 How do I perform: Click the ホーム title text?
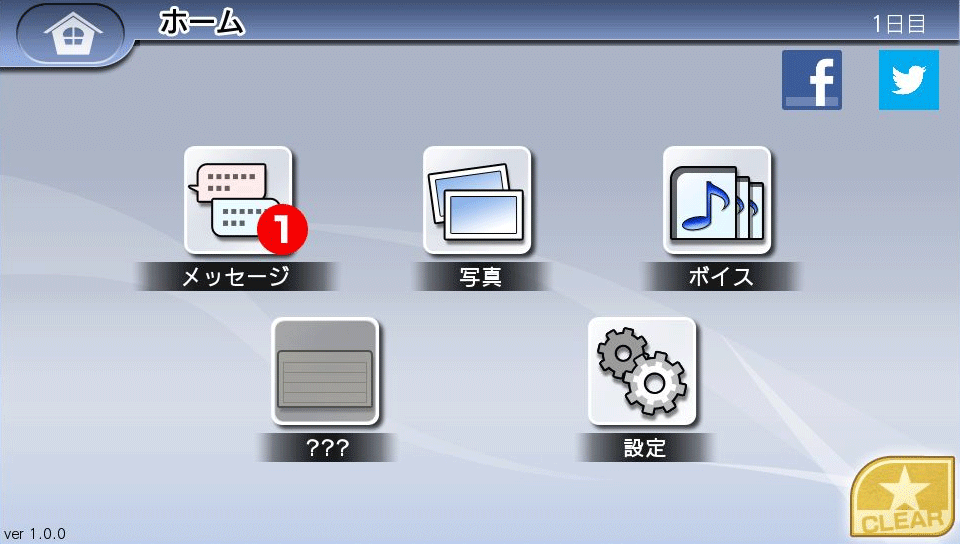point(201,22)
